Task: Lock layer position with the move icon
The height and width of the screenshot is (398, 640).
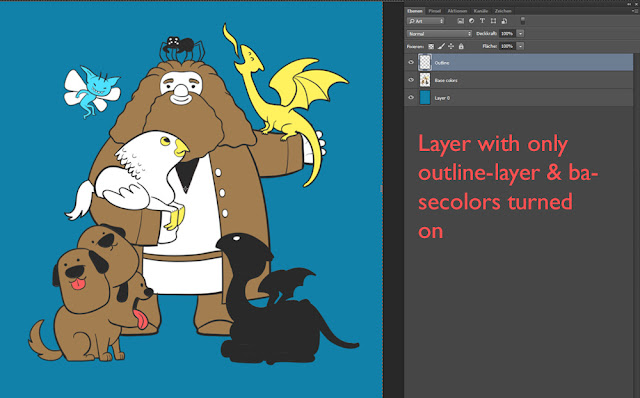Action: click(x=451, y=47)
